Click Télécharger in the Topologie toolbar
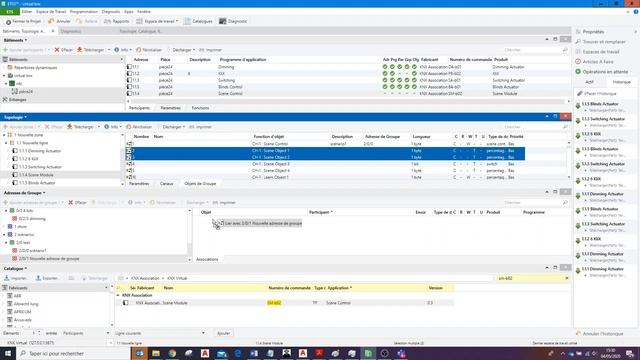Image resolution: width=640 pixels, height=360 pixels. [80, 127]
